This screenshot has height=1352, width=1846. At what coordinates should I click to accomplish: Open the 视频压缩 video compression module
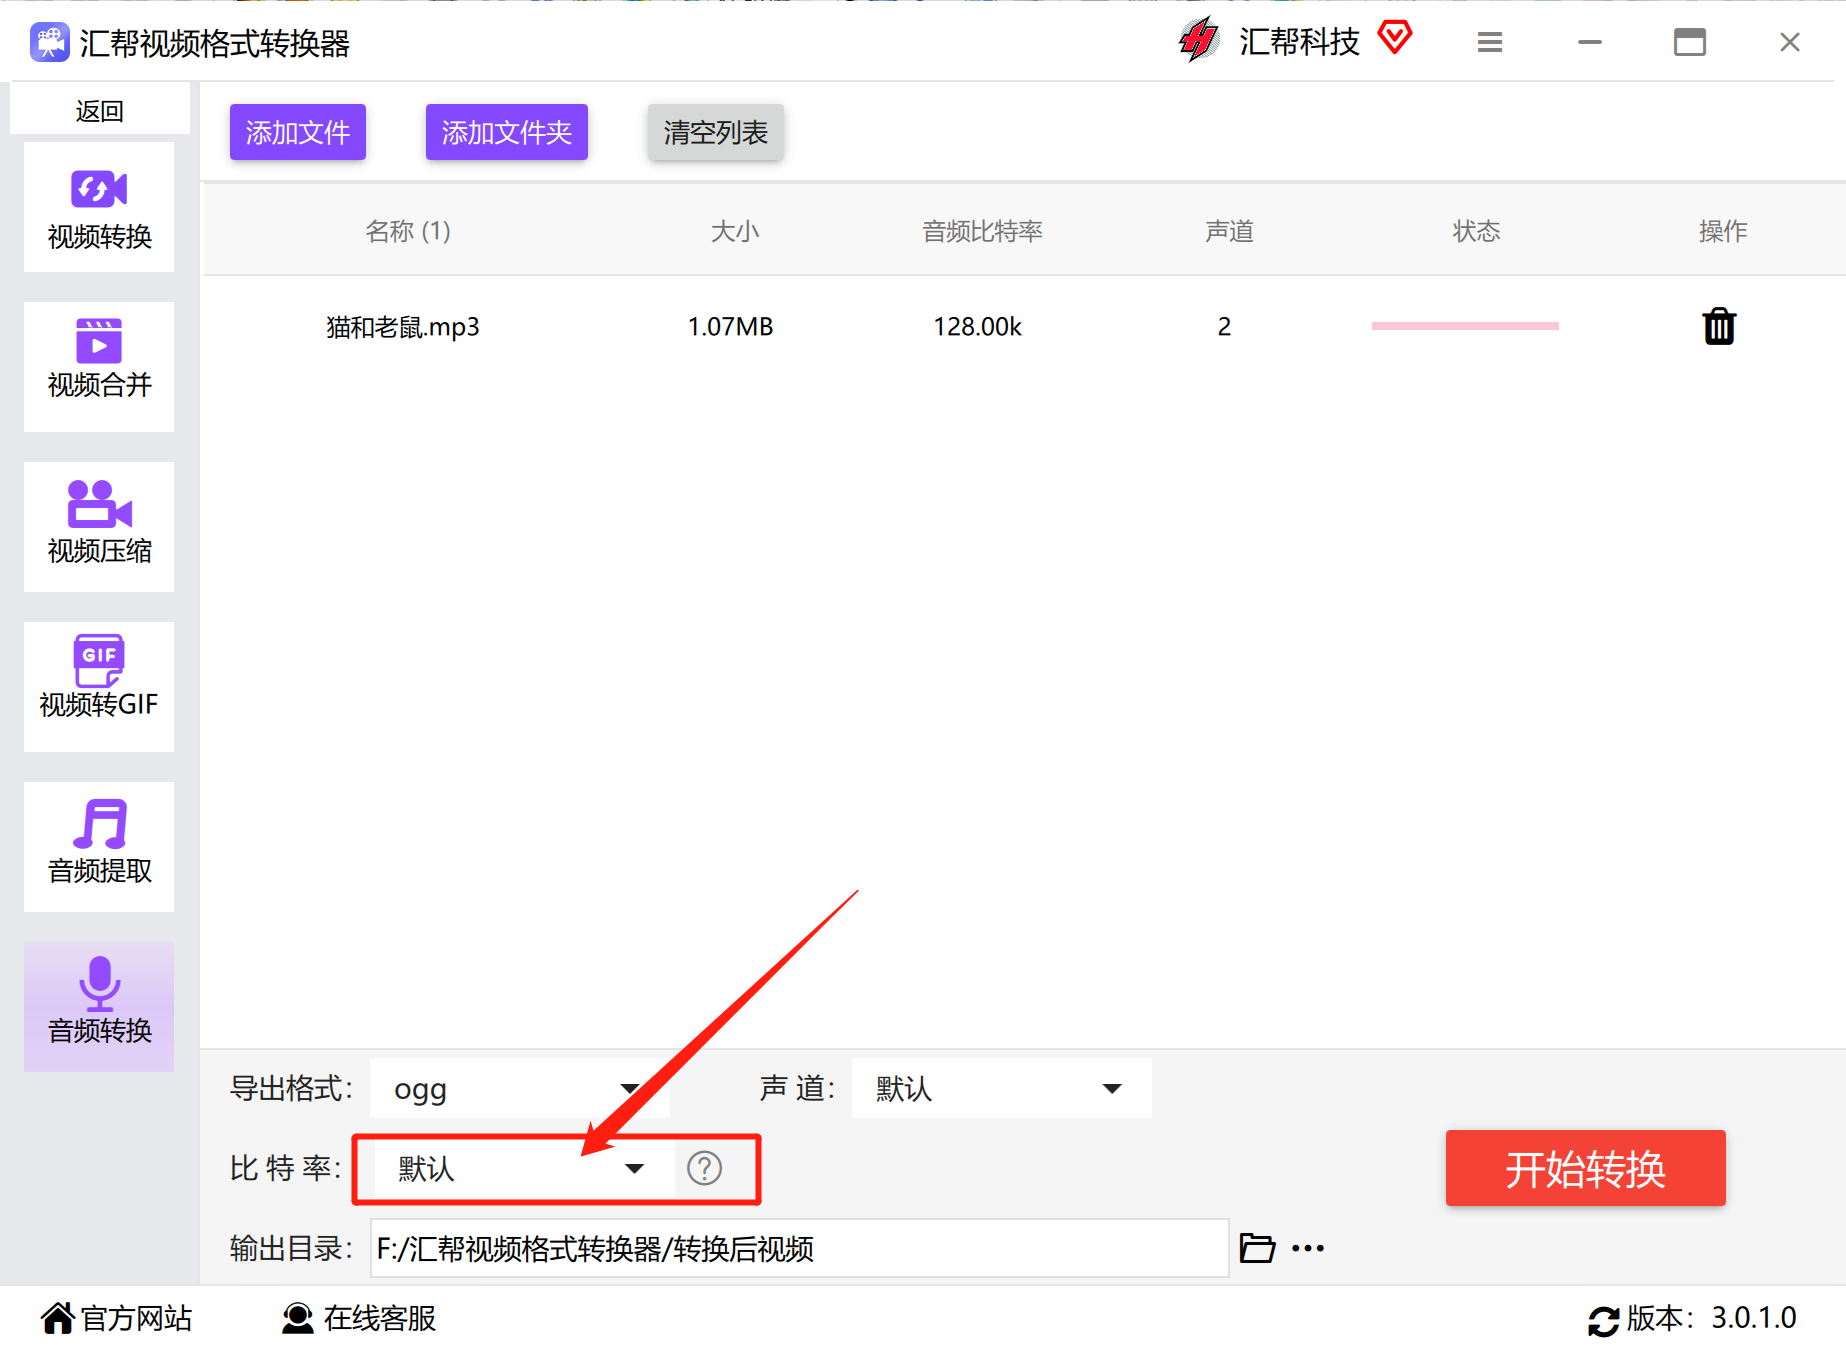[99, 527]
